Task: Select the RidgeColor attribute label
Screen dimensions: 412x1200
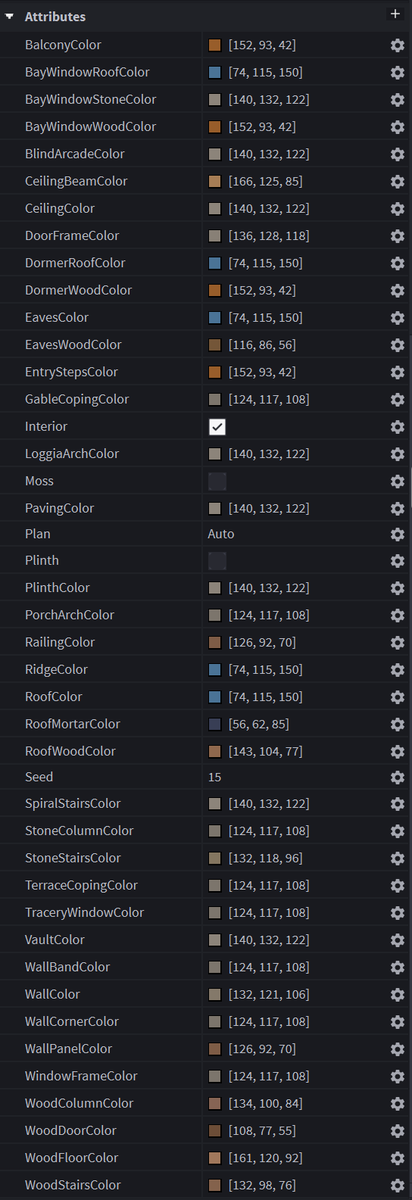Action: click(x=56, y=670)
